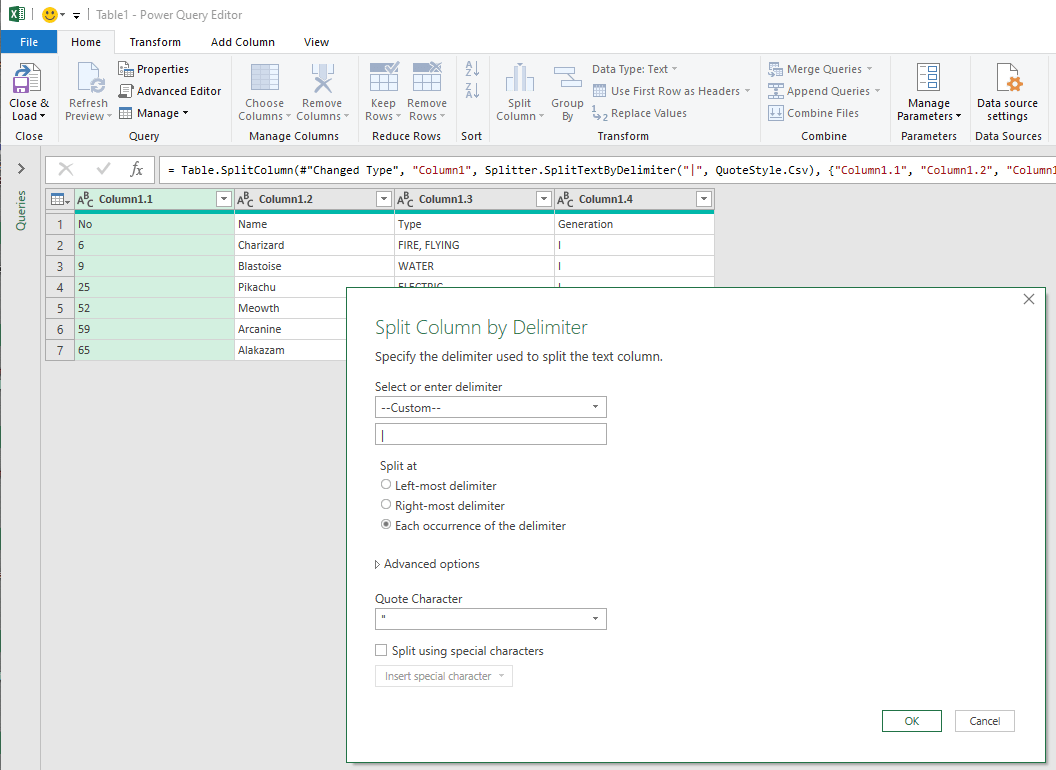Open Column1.3 filter dropdown
This screenshot has width=1056, height=770.
coord(543,199)
